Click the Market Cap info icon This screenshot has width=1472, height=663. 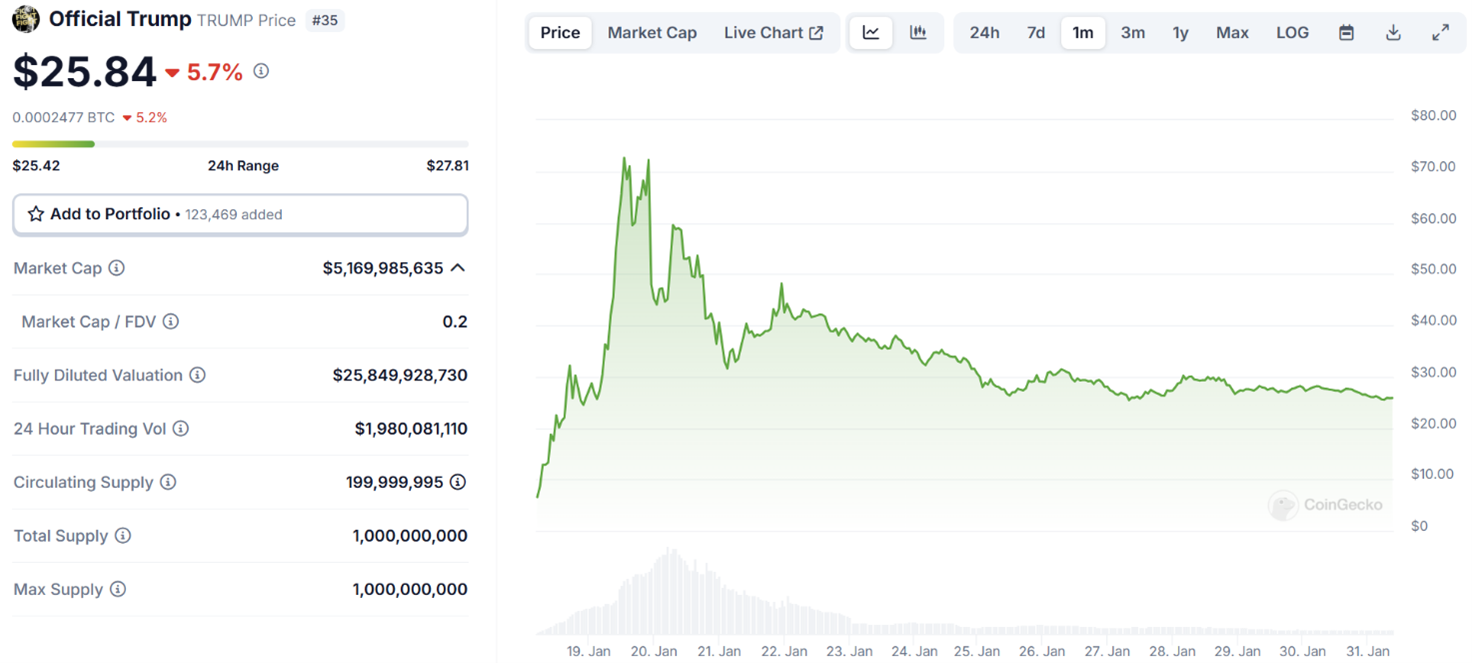pyautogui.click(x=117, y=268)
